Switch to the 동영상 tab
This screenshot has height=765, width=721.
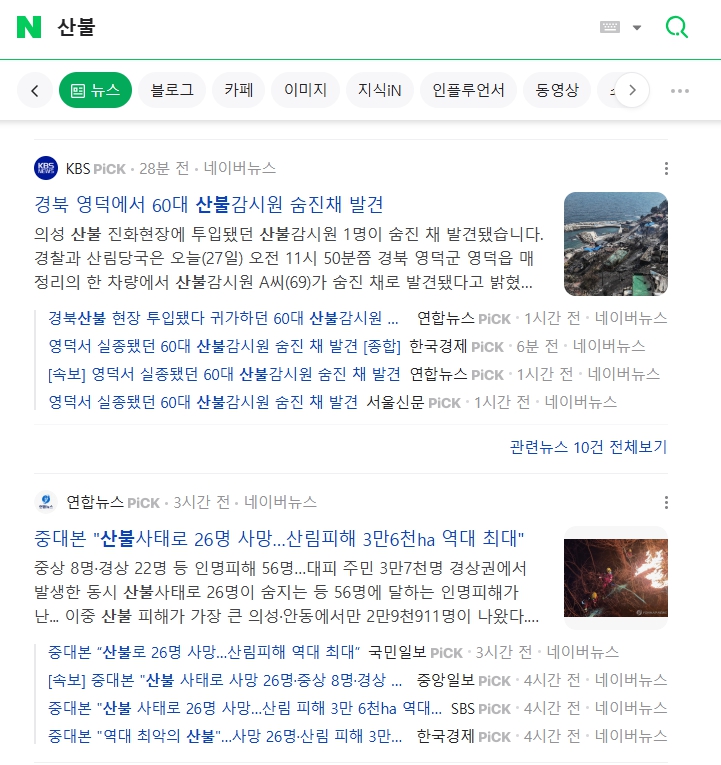pyautogui.click(x=557, y=90)
